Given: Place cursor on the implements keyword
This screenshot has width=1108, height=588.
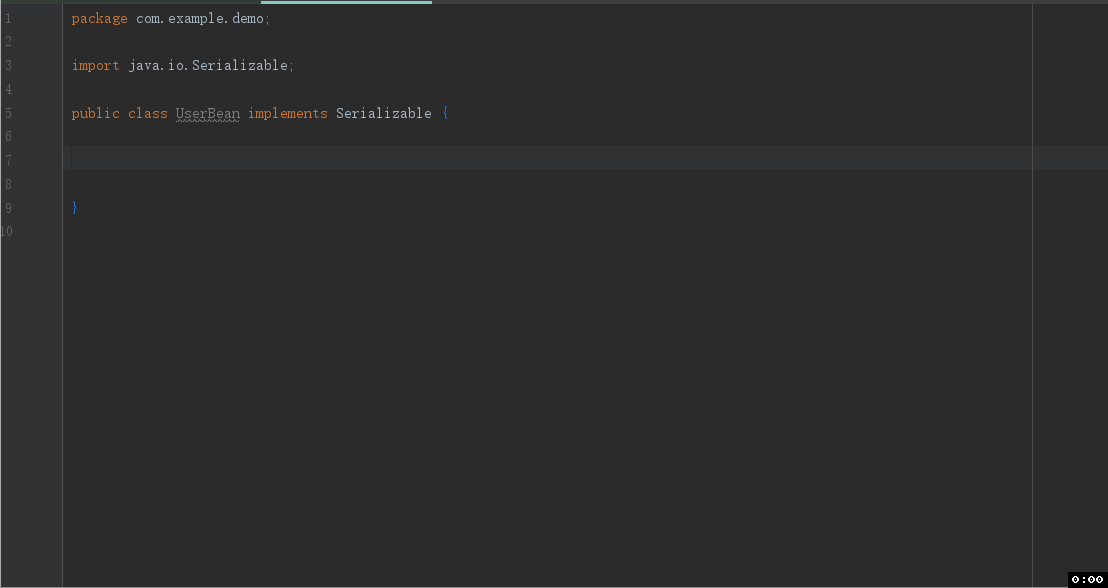Looking at the screenshot, I should pos(288,113).
